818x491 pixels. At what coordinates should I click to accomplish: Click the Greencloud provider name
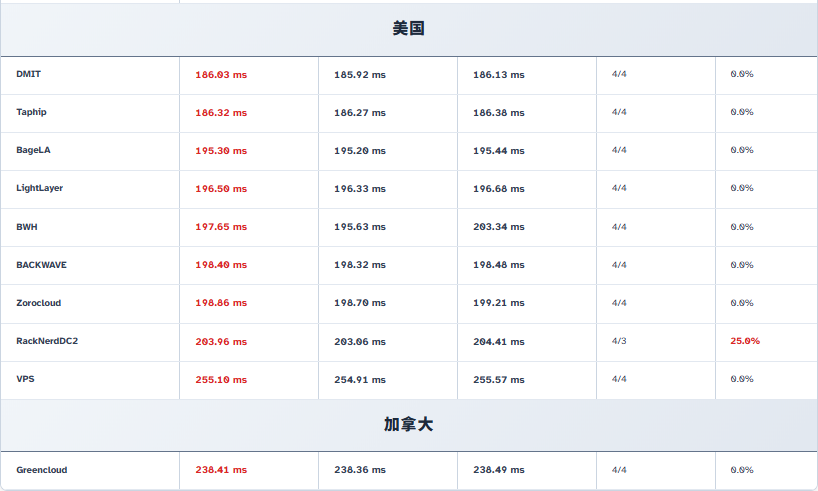(42, 470)
